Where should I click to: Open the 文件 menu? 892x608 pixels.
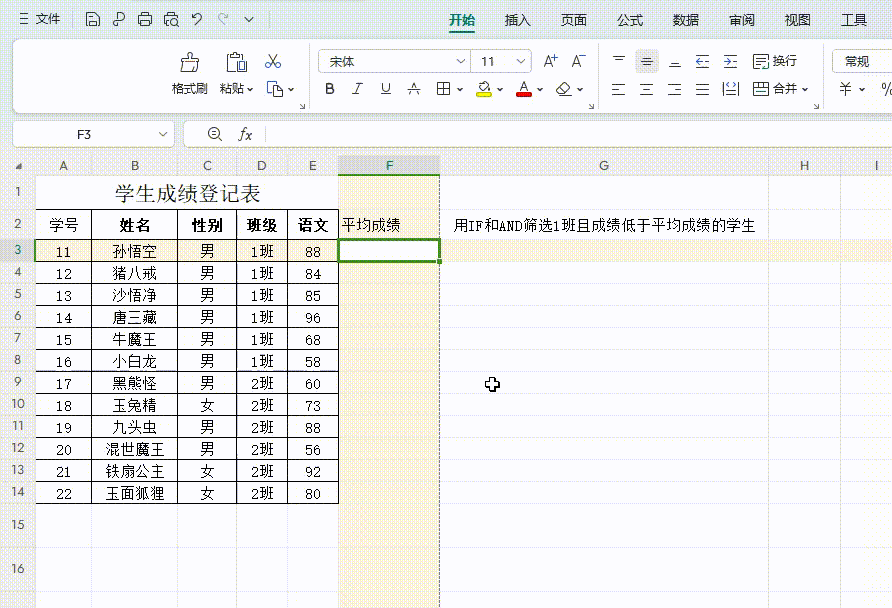40,19
